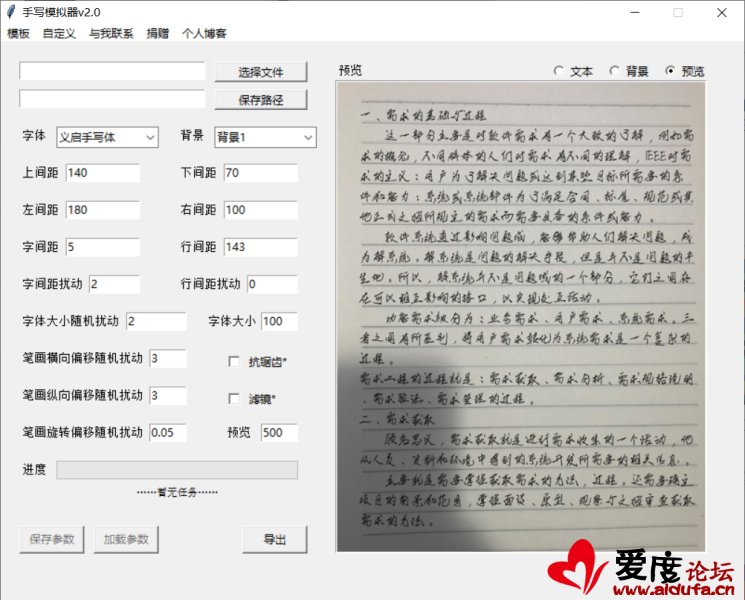Click the 笔画横向偏移随机扰动 field
745x600 pixels.
168,358
